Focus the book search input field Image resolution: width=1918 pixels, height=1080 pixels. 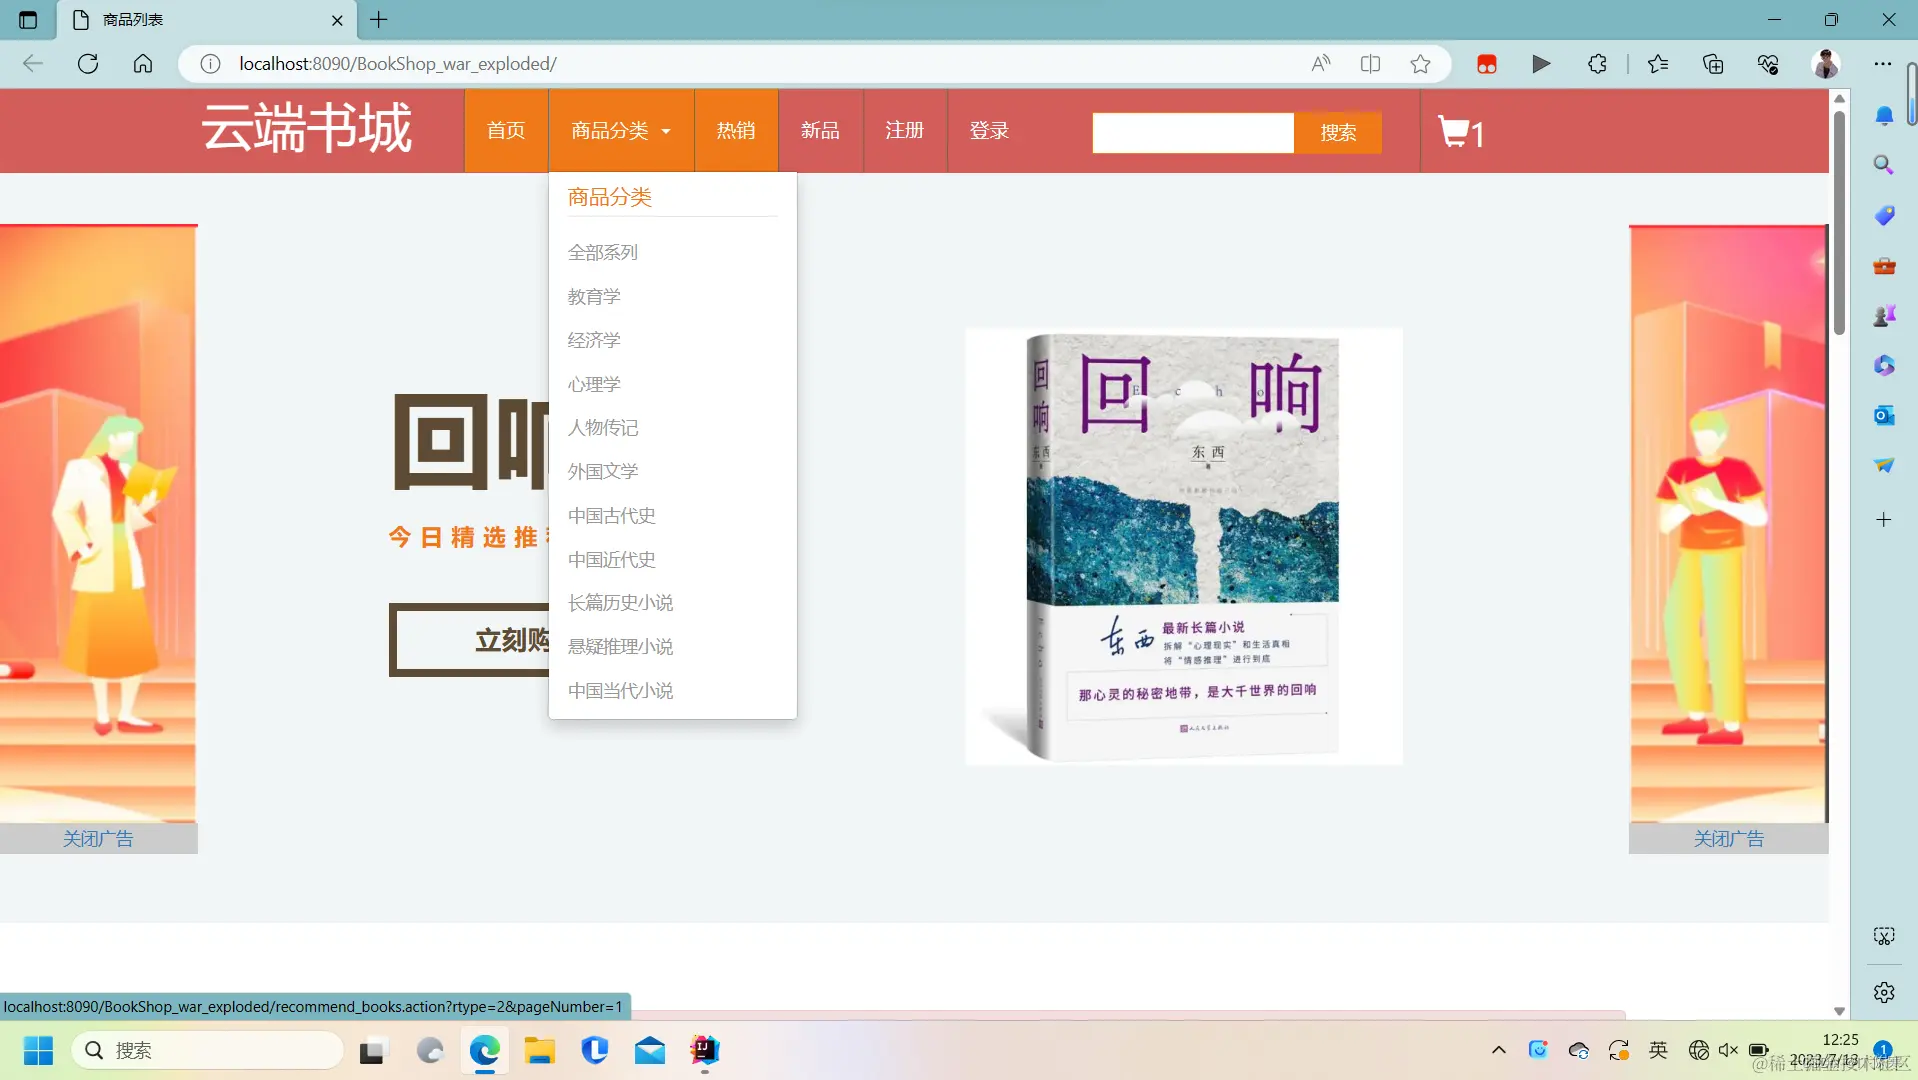[x=1193, y=133]
